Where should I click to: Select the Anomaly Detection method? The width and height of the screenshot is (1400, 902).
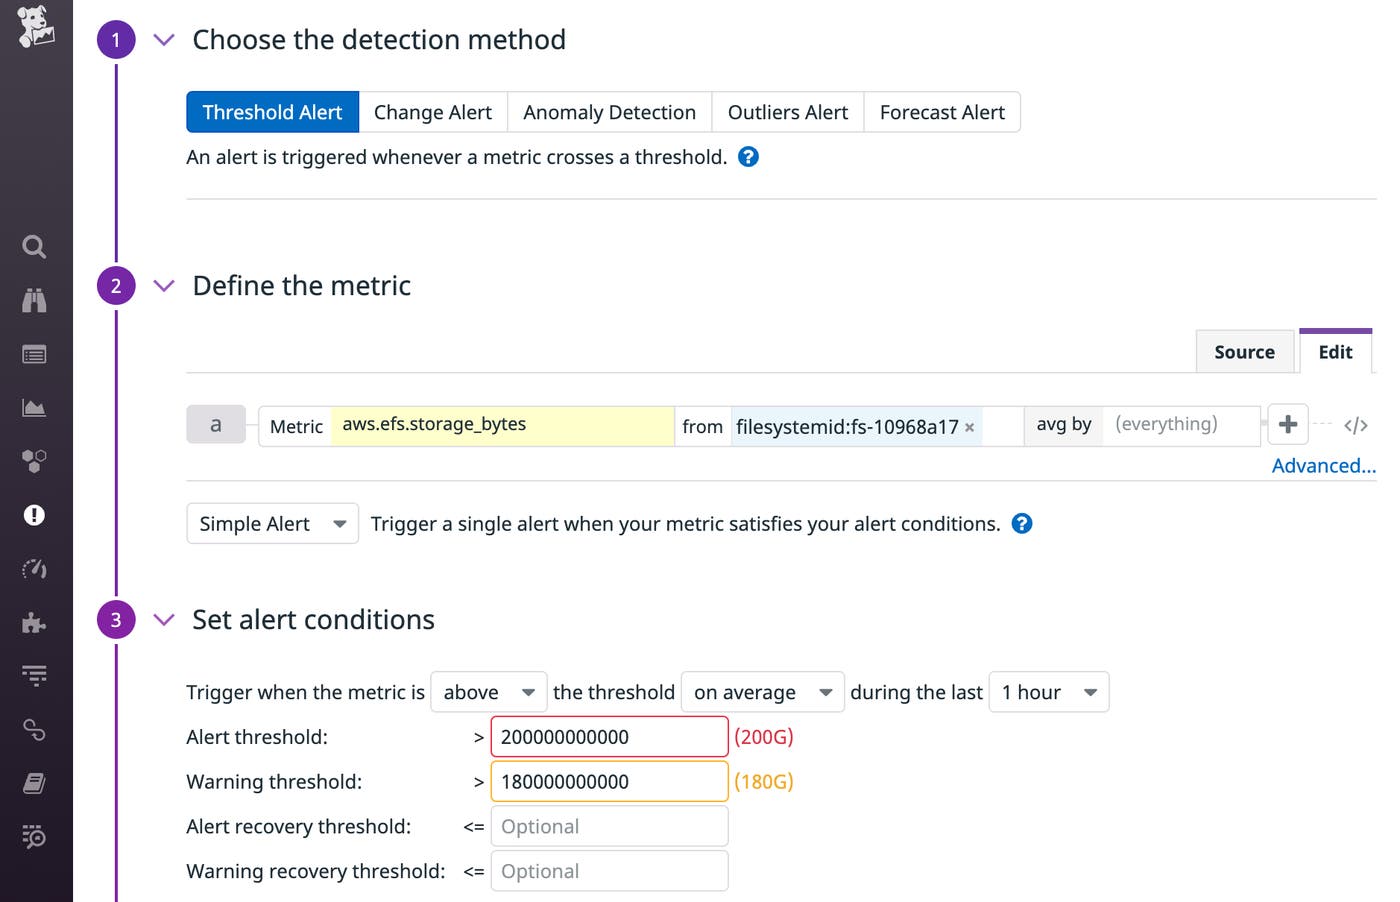click(x=609, y=112)
